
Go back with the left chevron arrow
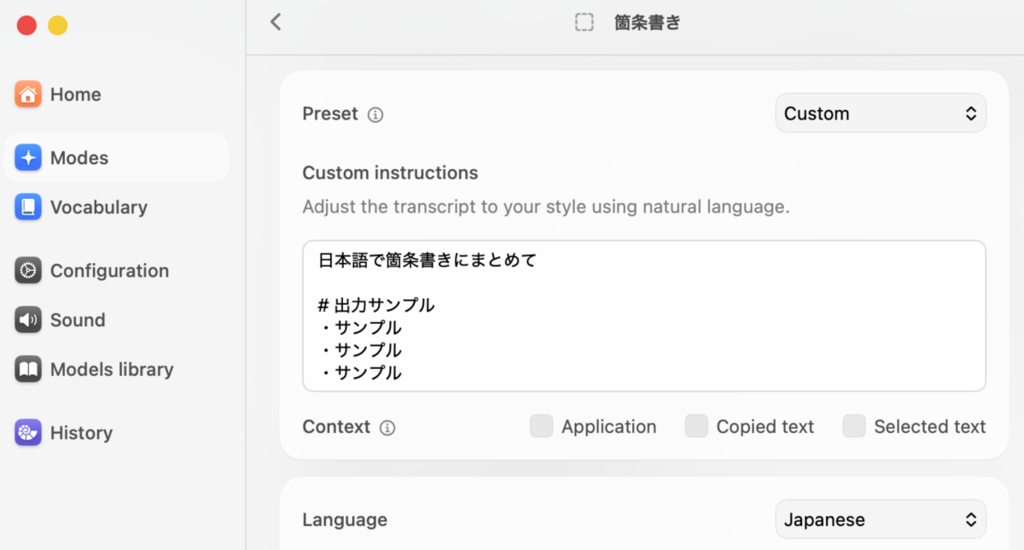click(276, 22)
